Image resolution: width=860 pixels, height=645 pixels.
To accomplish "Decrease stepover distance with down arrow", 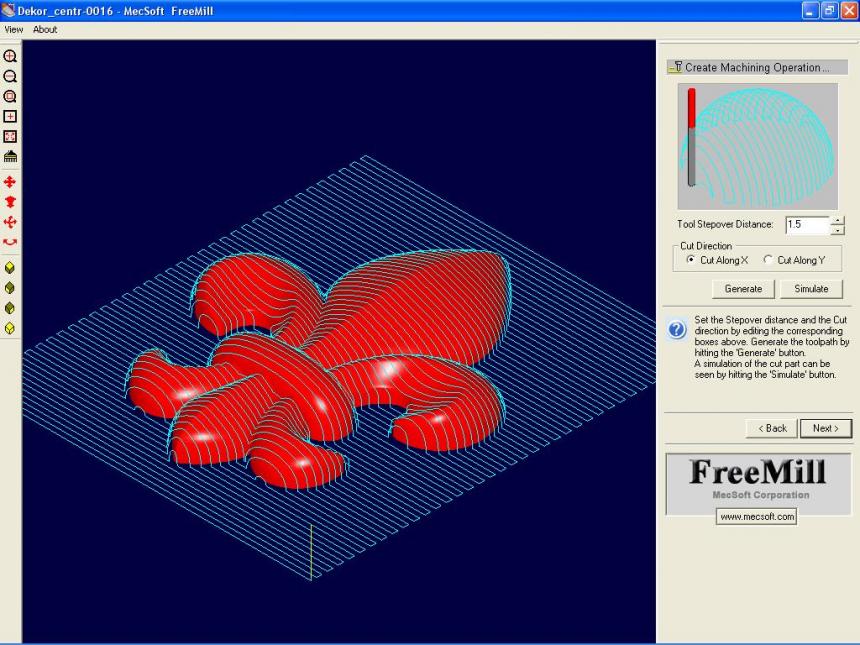I will [838, 230].
